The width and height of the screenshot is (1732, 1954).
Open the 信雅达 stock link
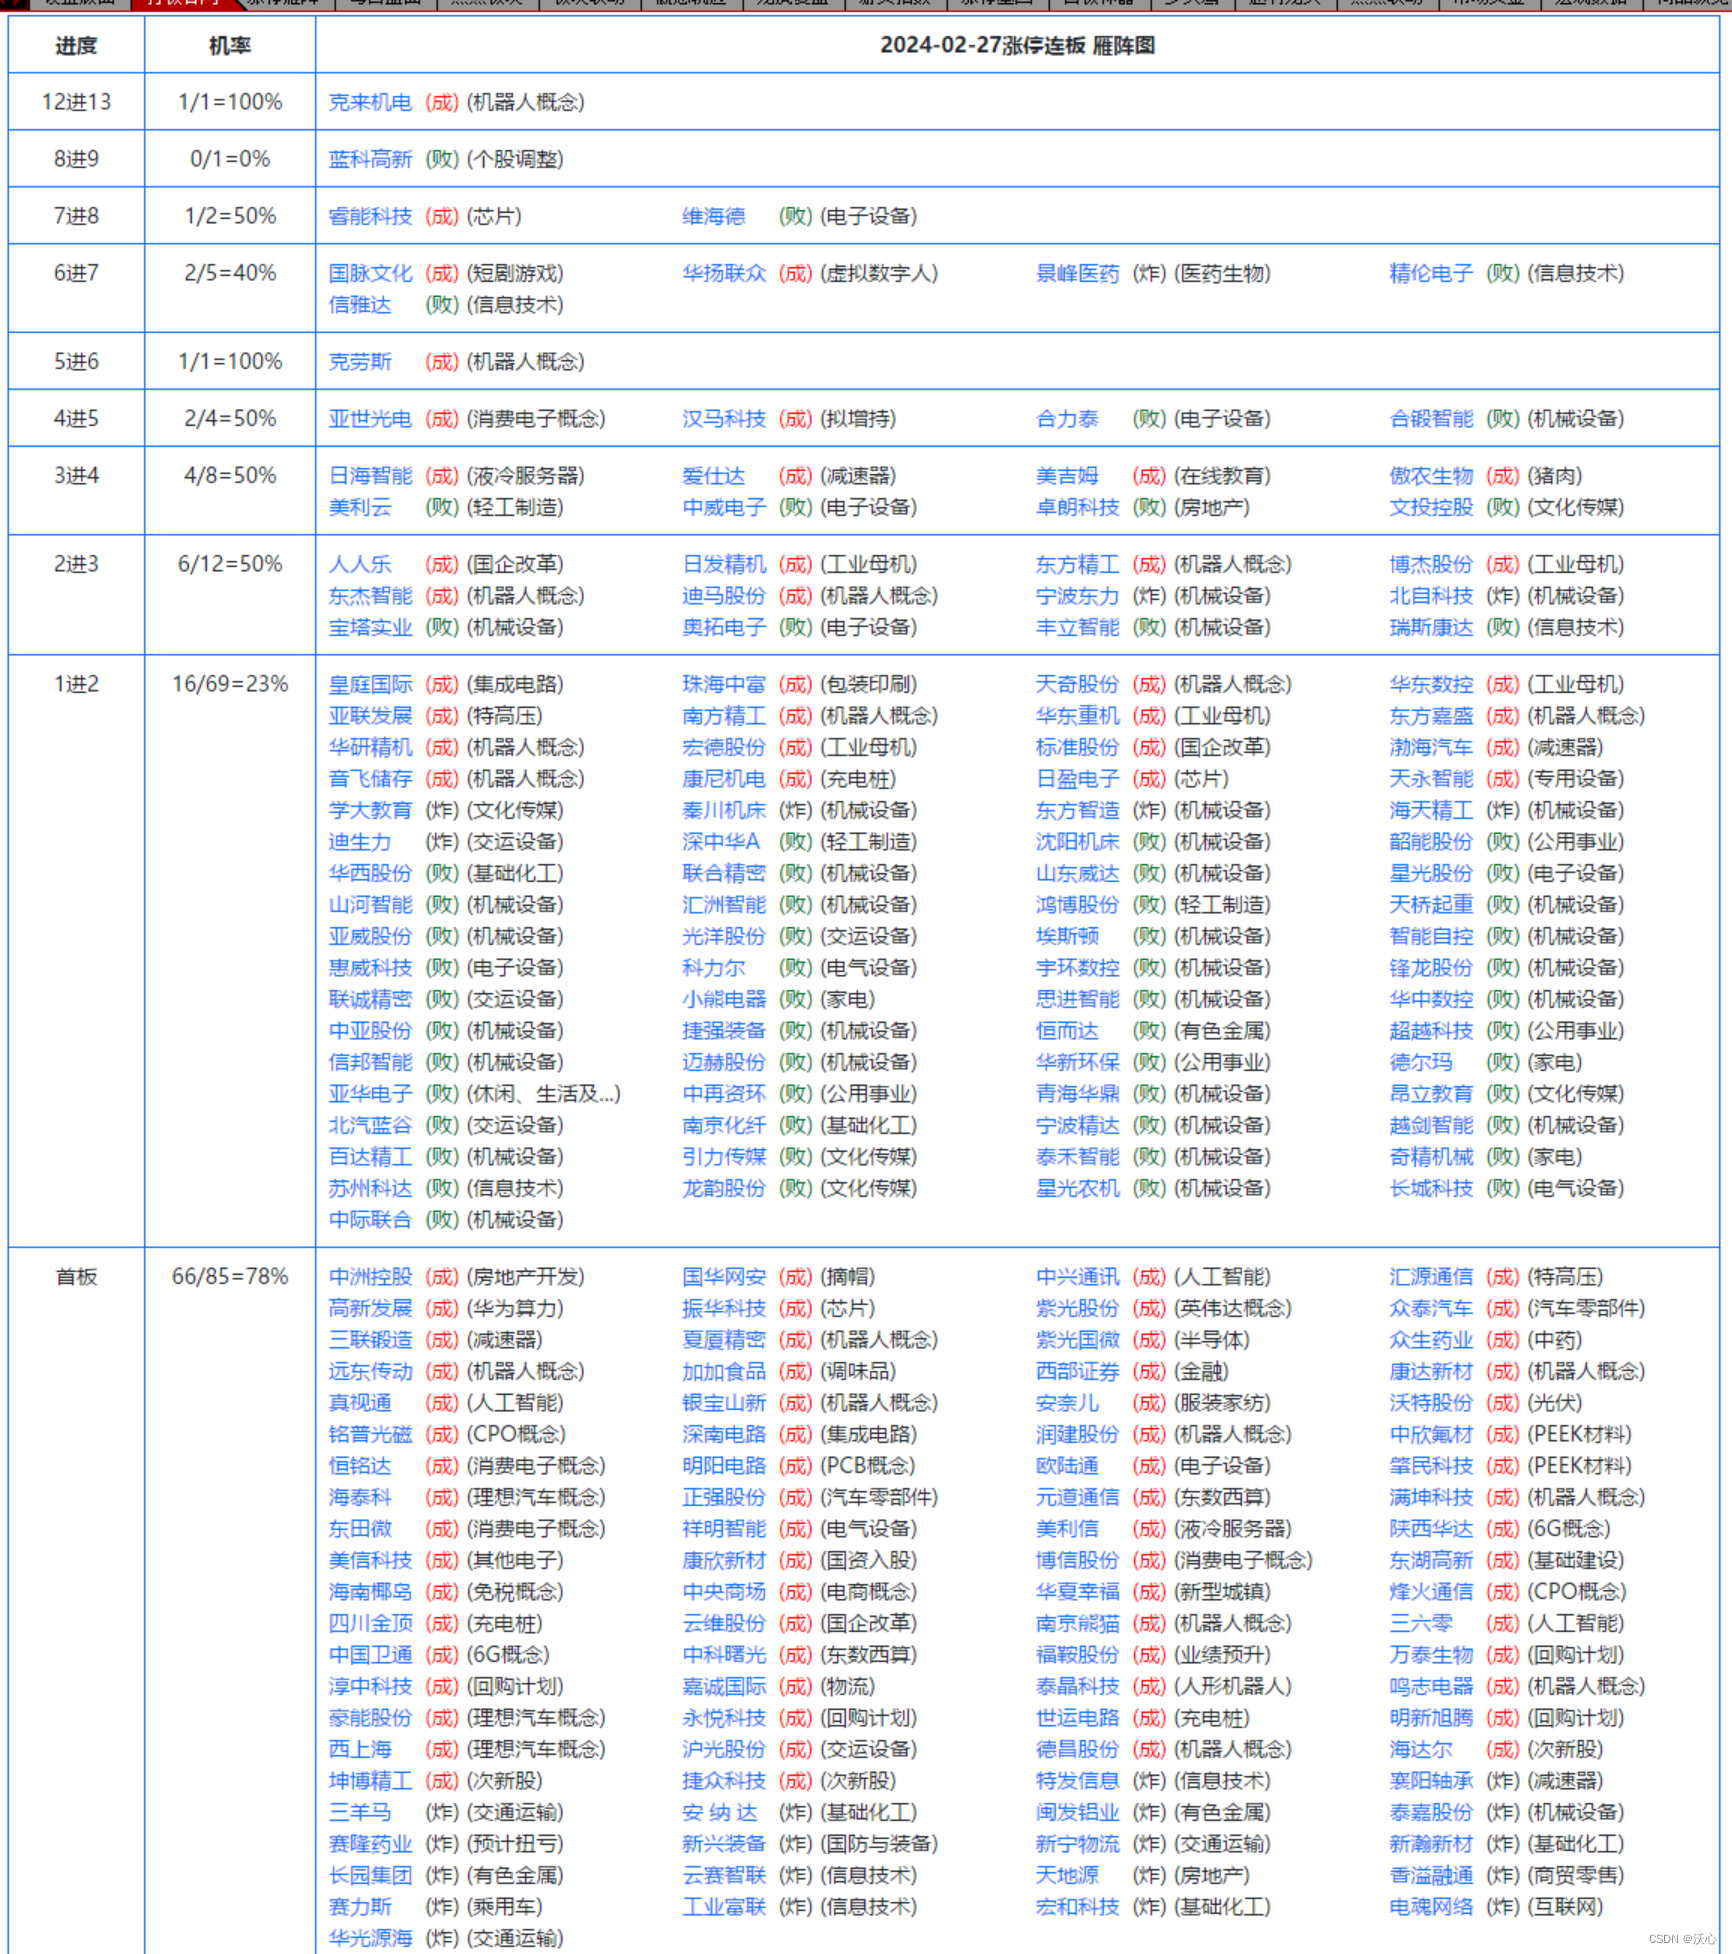[x=360, y=304]
